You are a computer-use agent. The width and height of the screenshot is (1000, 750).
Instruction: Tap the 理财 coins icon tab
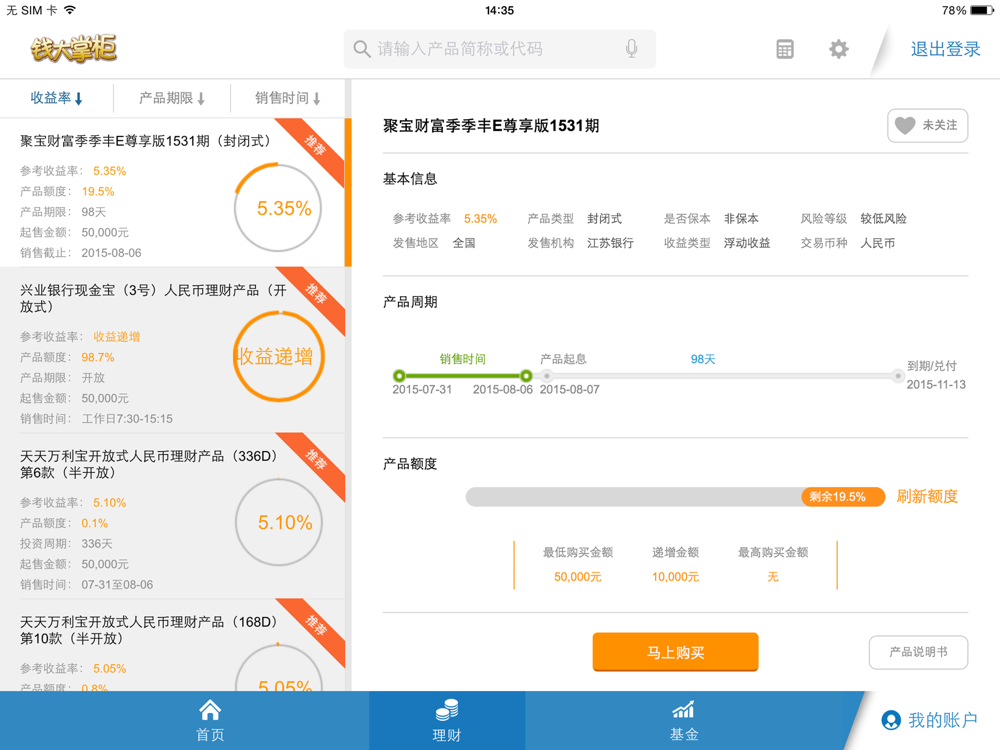click(x=447, y=710)
